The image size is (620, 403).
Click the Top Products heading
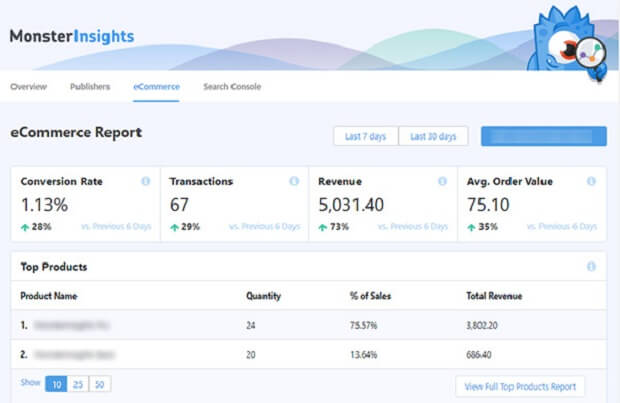(x=54, y=267)
